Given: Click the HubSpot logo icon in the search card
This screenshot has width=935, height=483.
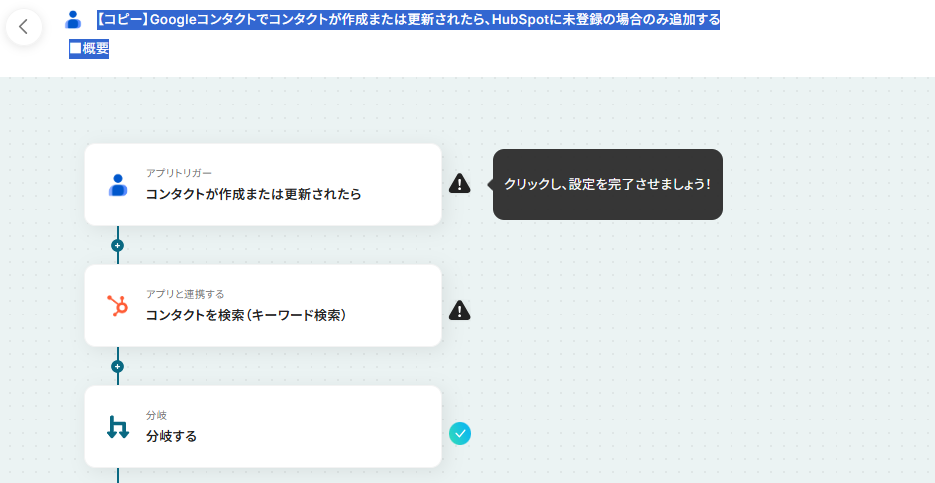Looking at the screenshot, I should click(x=117, y=306).
